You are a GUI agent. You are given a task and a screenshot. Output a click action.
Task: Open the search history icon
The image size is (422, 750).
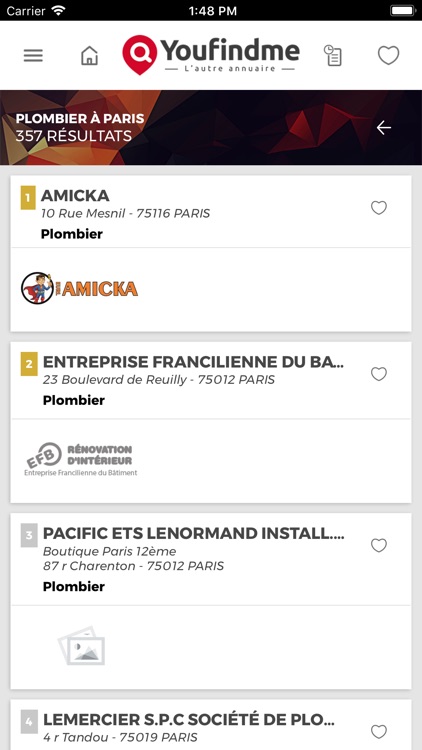click(x=333, y=55)
